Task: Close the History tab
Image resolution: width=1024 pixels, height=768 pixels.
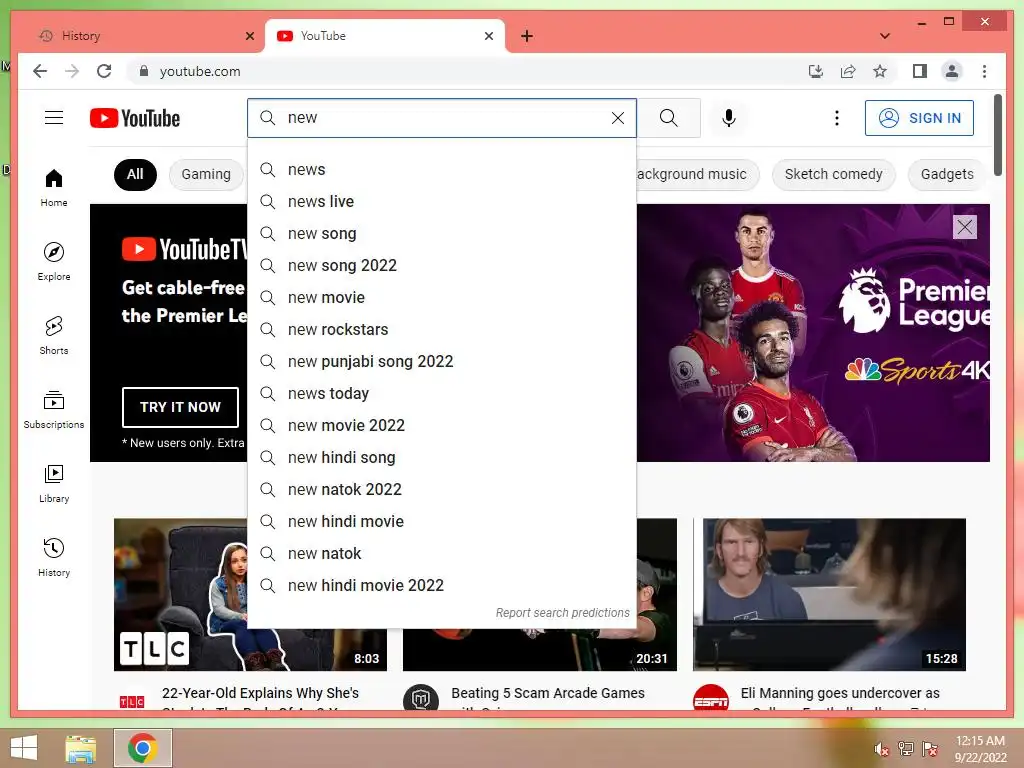Action: coord(249,36)
